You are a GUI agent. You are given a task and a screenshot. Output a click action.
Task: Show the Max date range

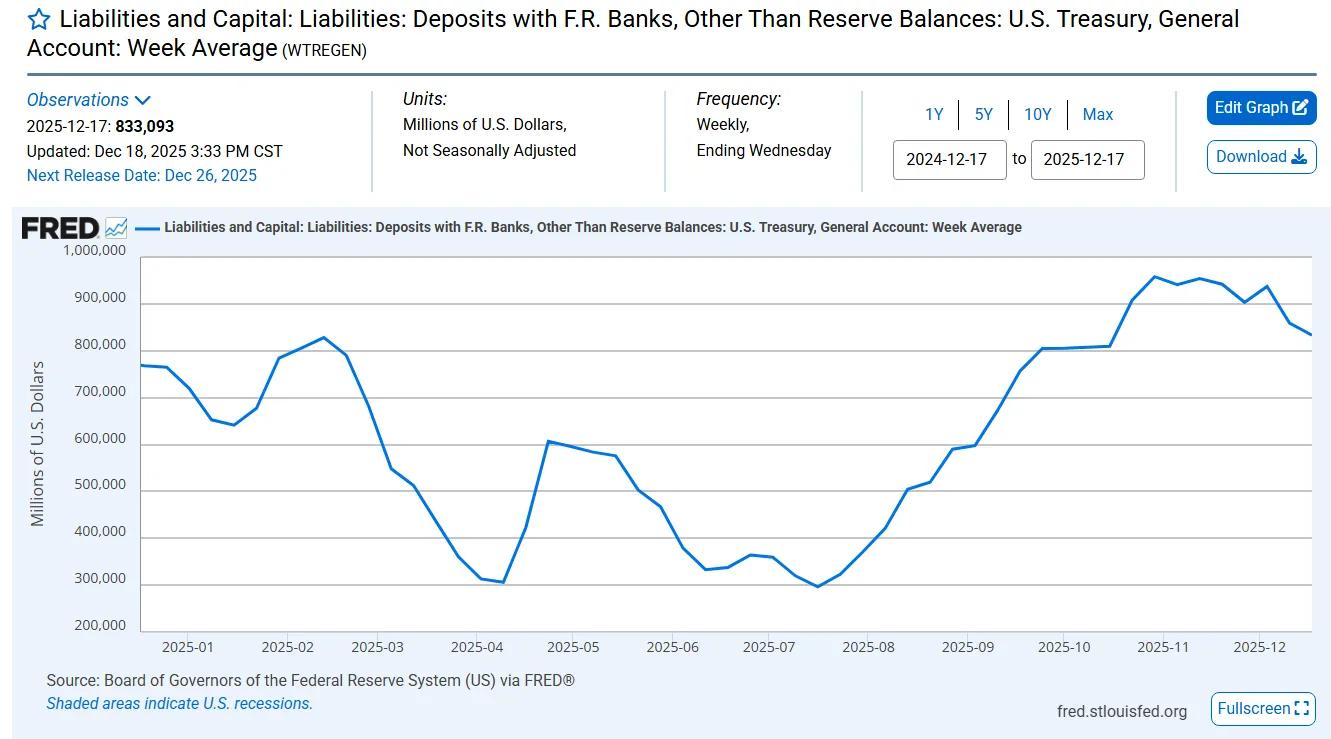tap(1097, 115)
